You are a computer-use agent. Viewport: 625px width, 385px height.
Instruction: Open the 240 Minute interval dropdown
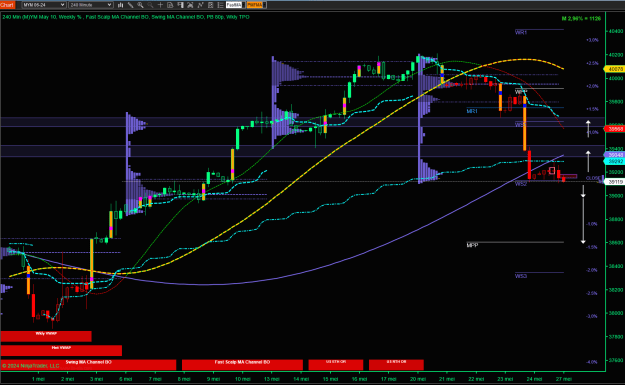click(91, 5)
